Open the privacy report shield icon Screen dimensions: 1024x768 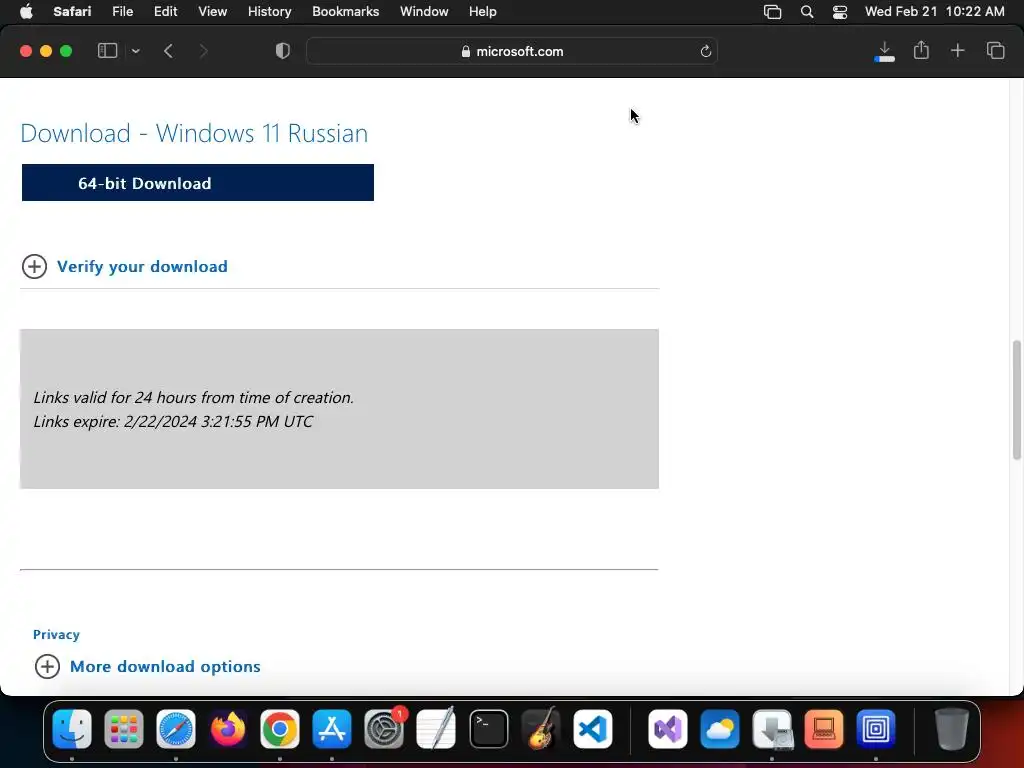(282, 51)
